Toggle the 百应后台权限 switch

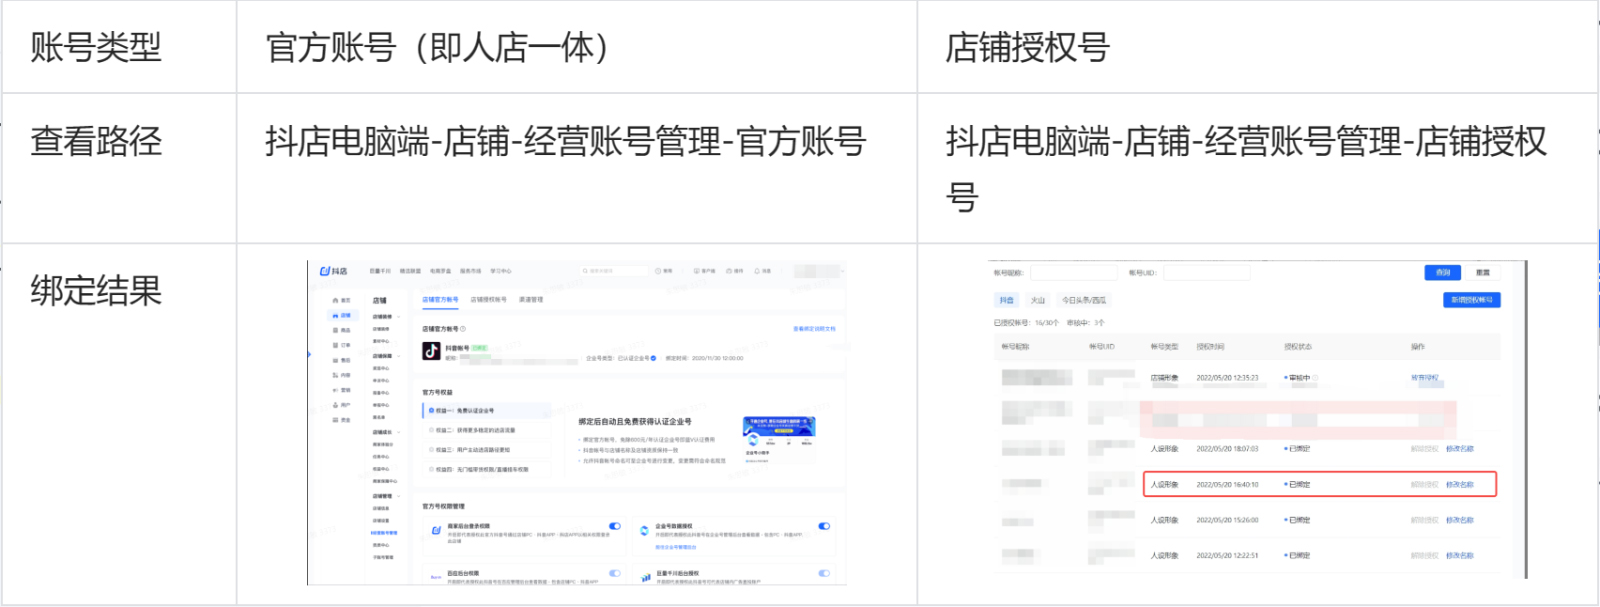click(x=615, y=573)
